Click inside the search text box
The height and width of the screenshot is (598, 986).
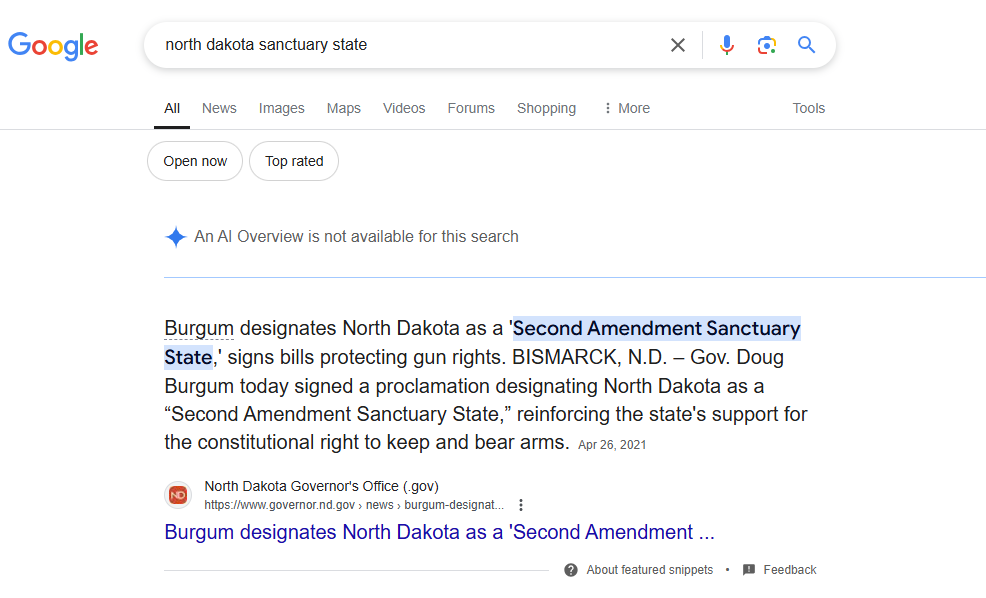(409, 45)
